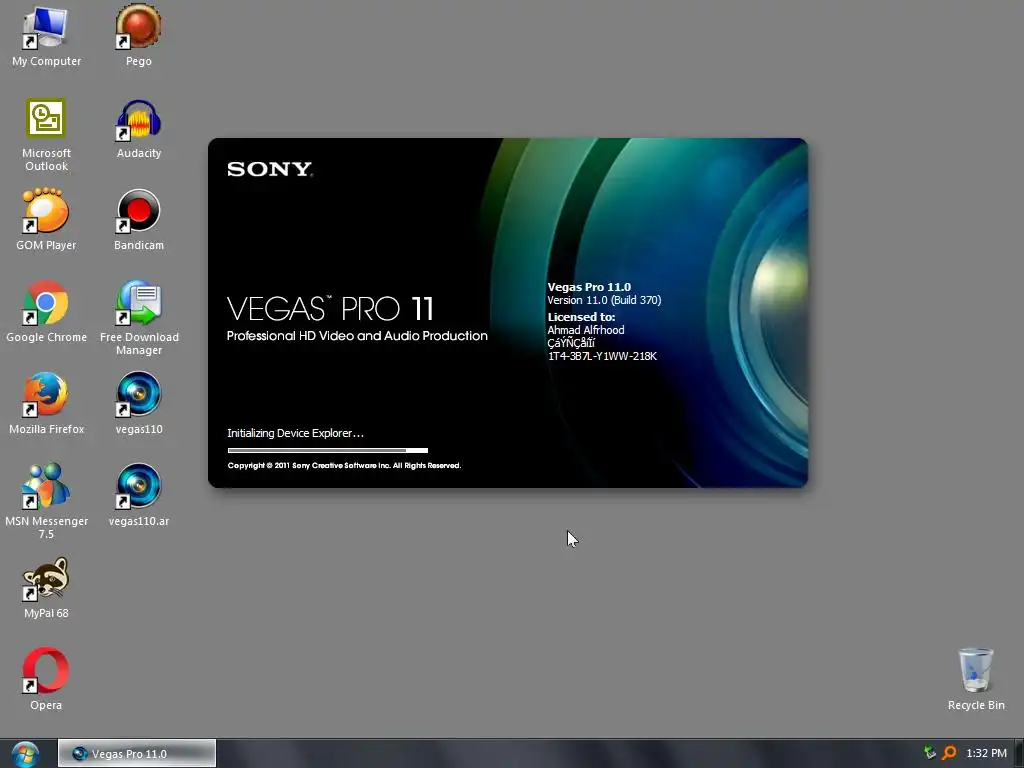Screen dimensions: 1024x768
Task: Click the Vegas Pro 11.0 taskbar button
Action: click(136, 754)
